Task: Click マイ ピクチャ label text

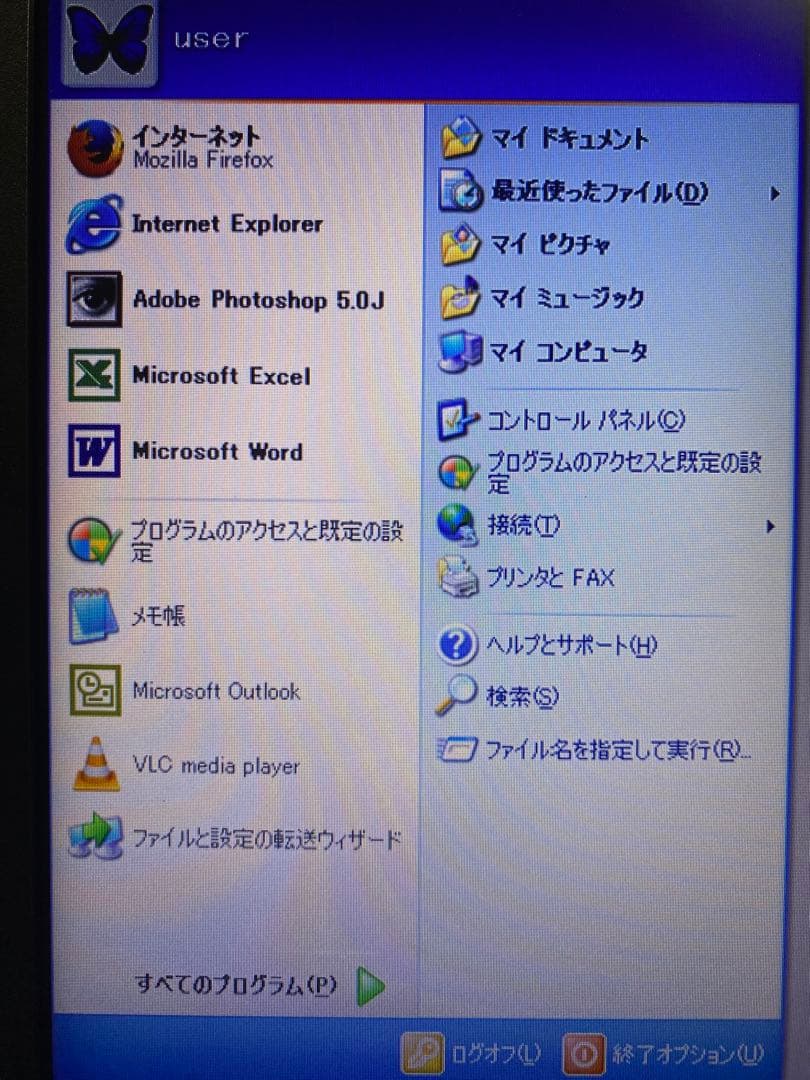Action: pos(550,245)
